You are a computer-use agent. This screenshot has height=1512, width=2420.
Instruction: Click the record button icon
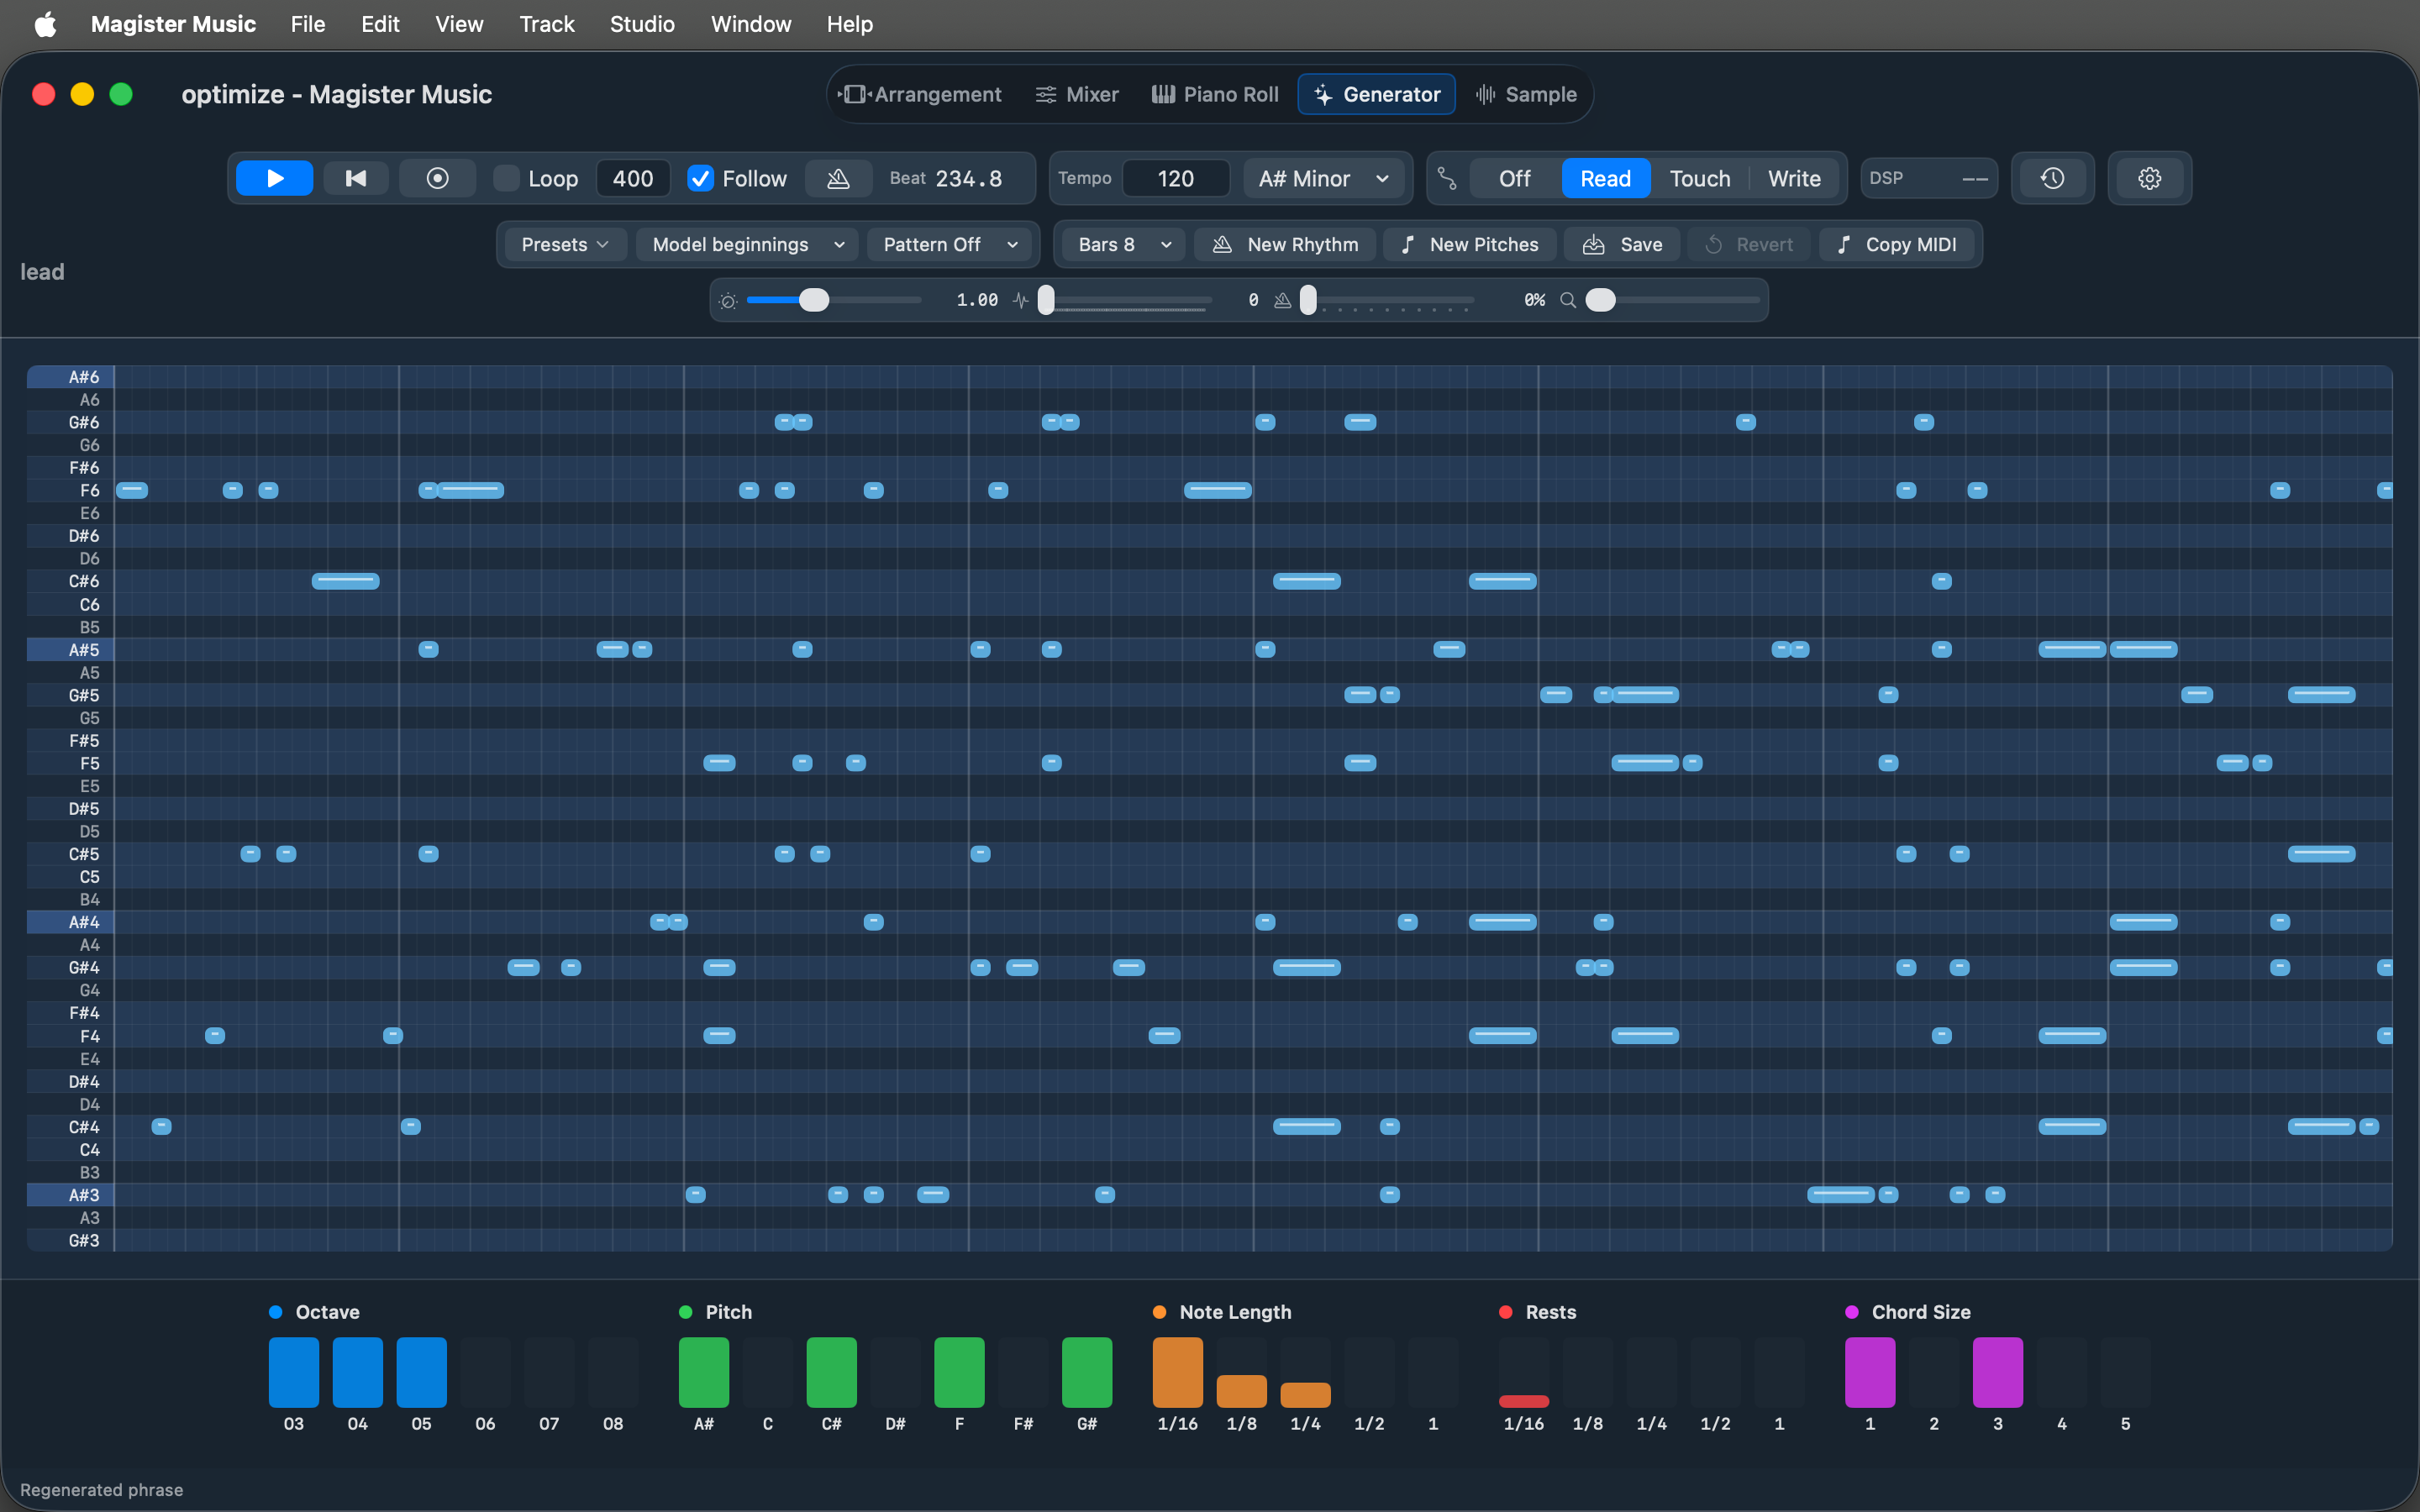pyautogui.click(x=437, y=178)
